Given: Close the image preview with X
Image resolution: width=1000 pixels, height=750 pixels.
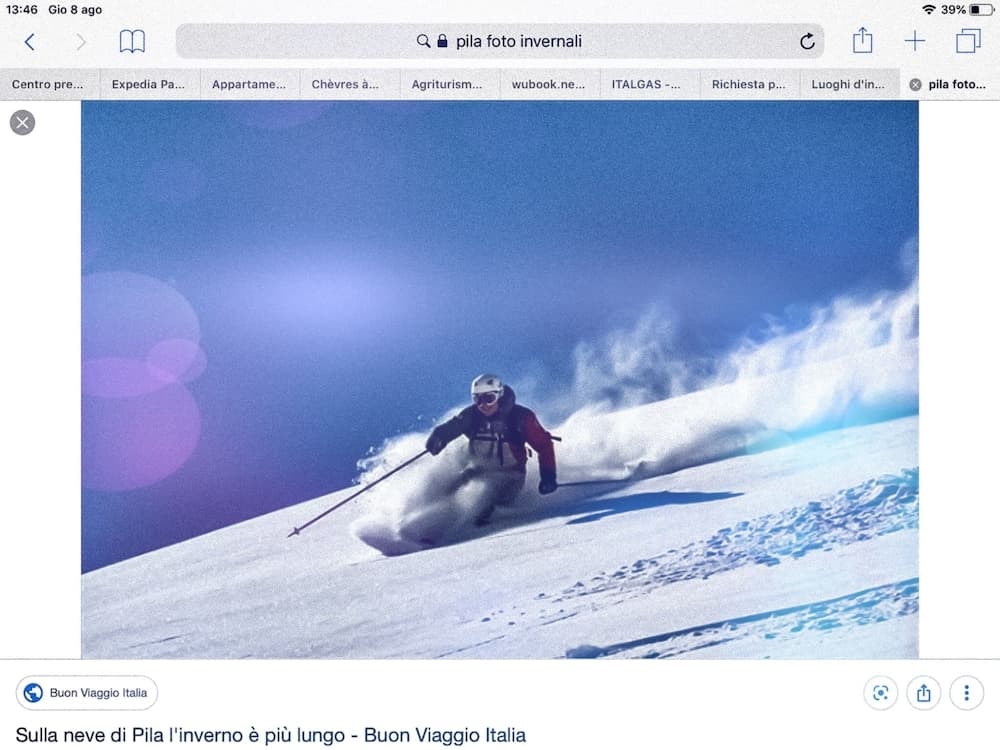Looking at the screenshot, I should tap(22, 122).
